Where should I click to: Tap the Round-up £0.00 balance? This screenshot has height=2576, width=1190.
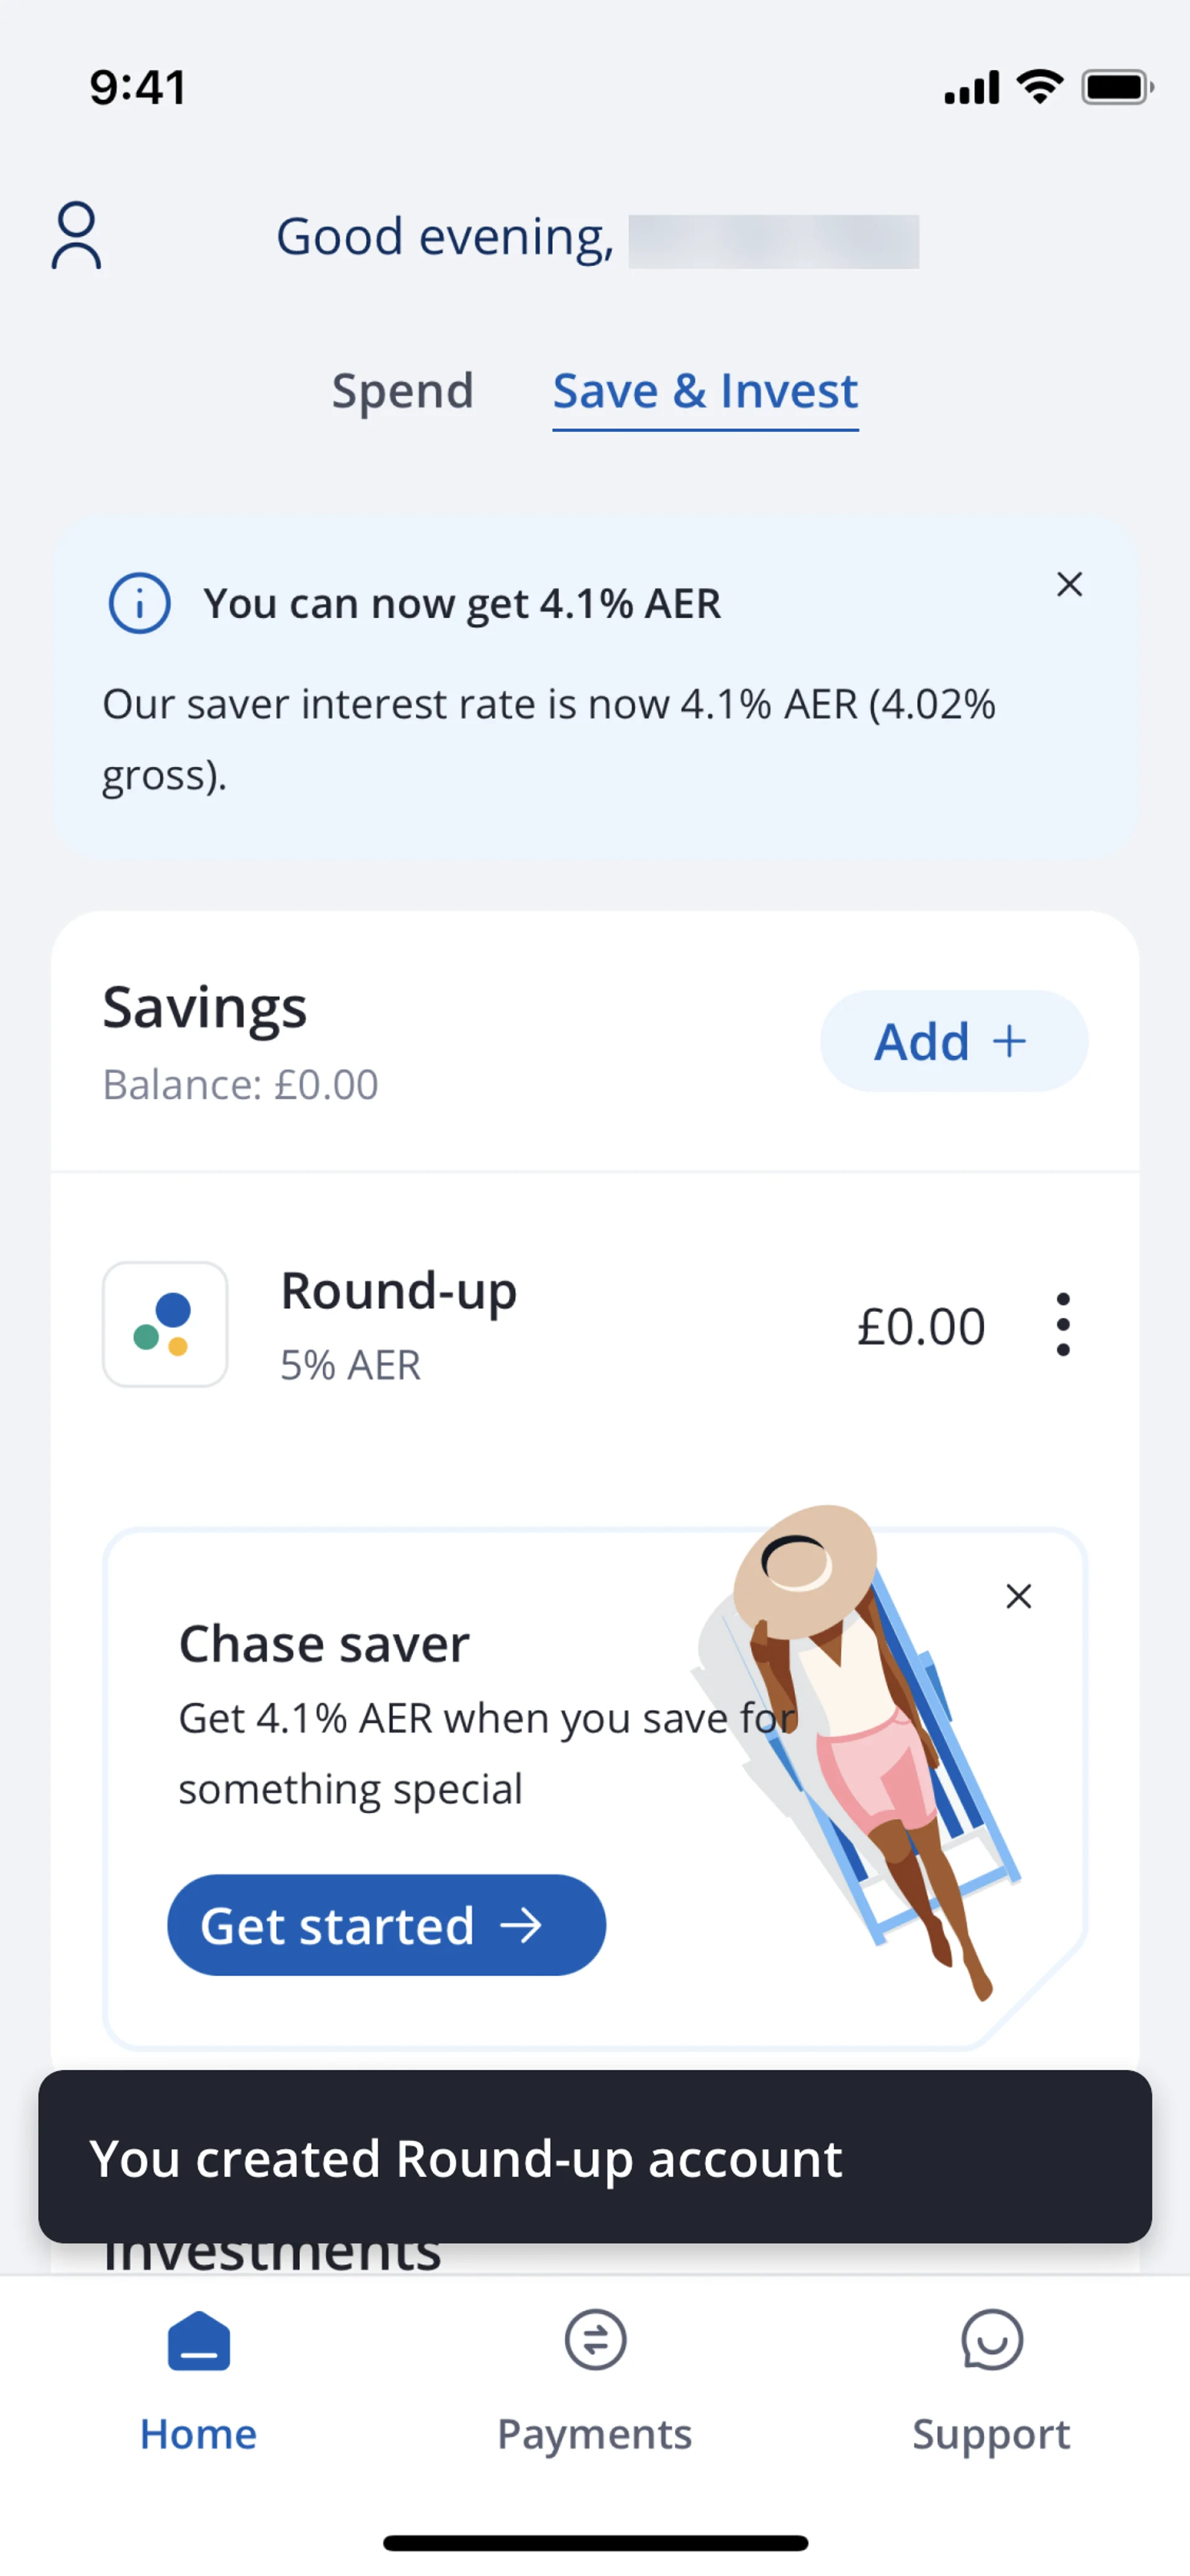[921, 1326]
